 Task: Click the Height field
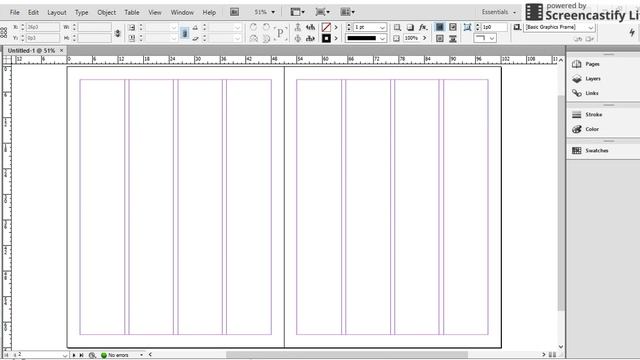[x=94, y=38]
